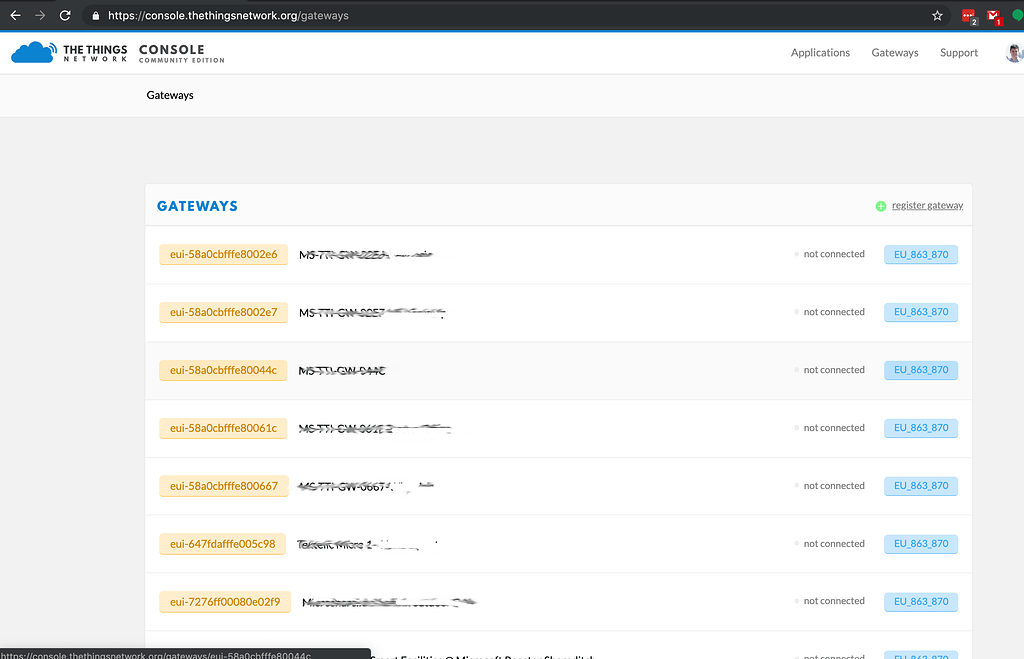Screen dimensions: 1024x659
Task: Open the profile avatar menu
Action: click(x=1013, y=52)
